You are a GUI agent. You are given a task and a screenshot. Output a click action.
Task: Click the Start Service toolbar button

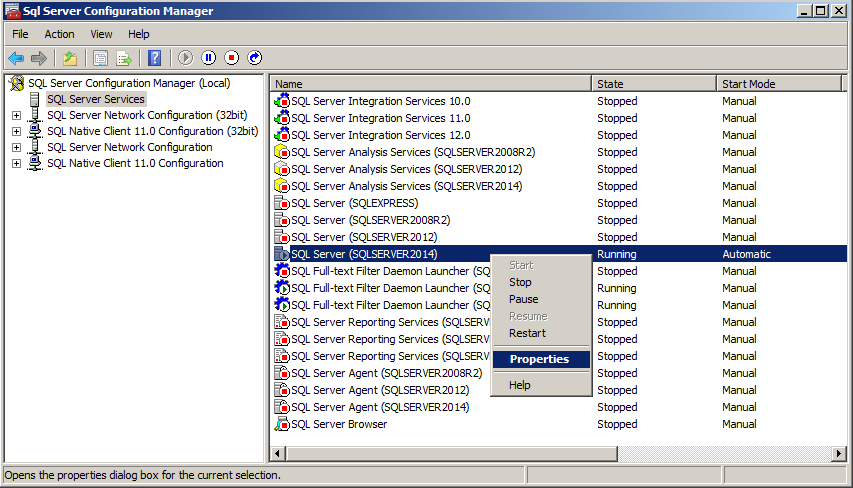click(186, 58)
